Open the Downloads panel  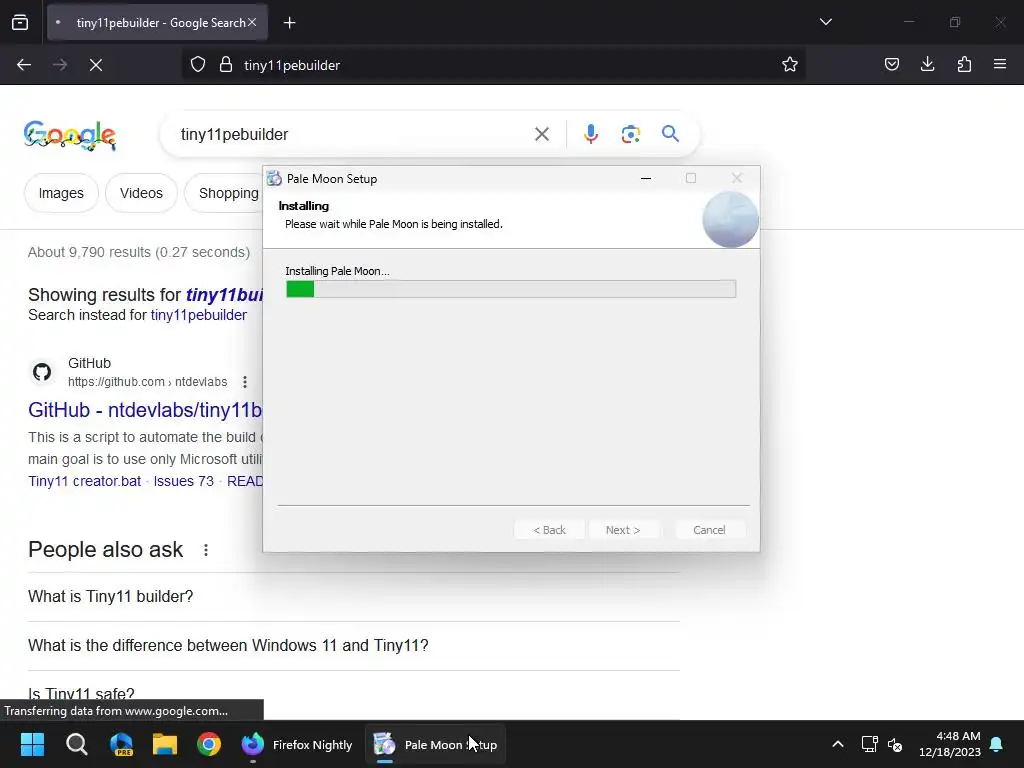point(927,64)
